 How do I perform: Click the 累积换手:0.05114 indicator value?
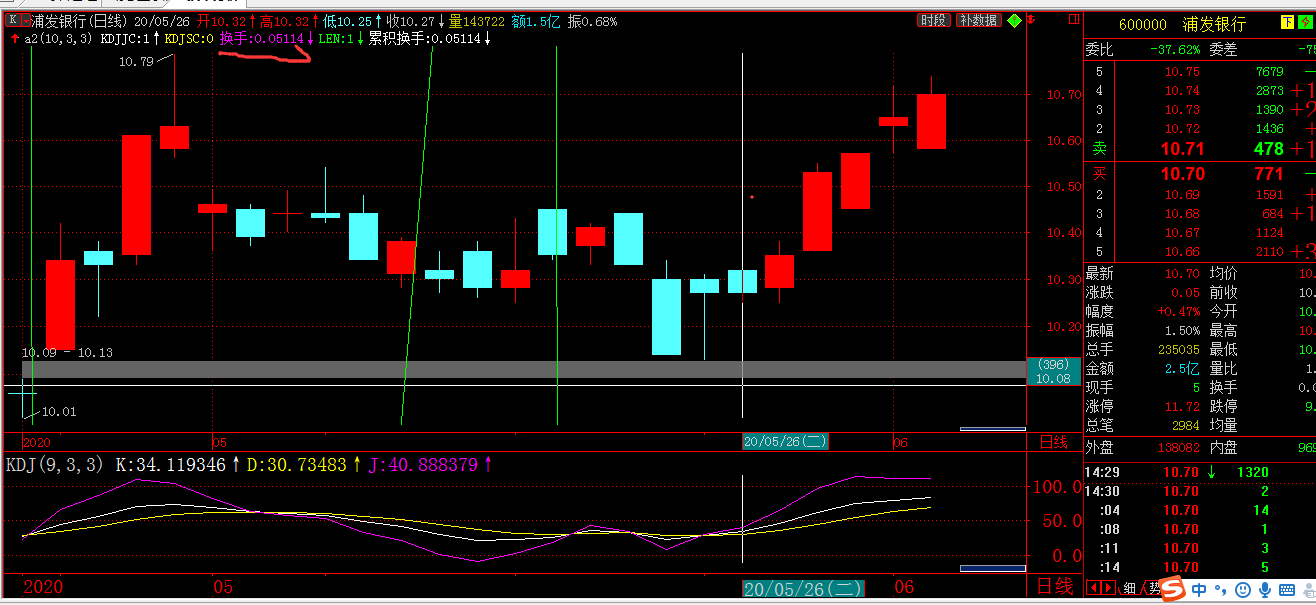point(424,38)
